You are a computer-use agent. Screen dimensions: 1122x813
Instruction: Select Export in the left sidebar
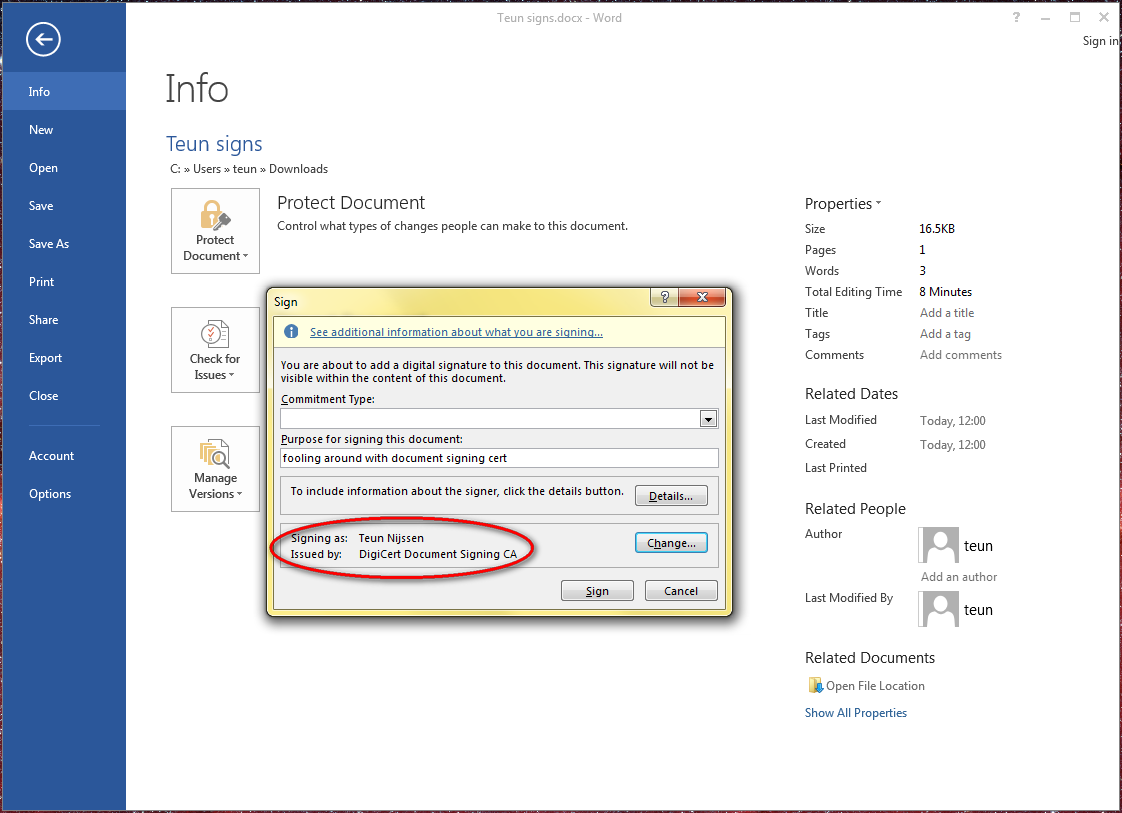tap(46, 358)
